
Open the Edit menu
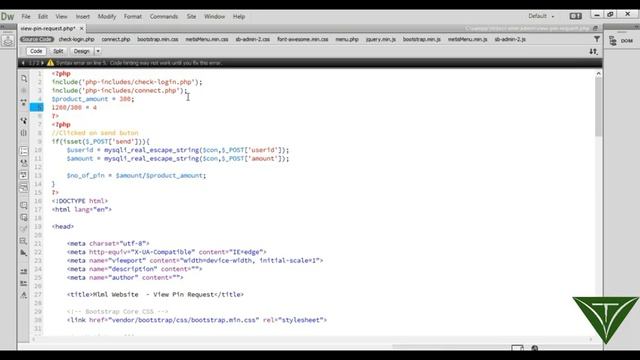pos(43,16)
